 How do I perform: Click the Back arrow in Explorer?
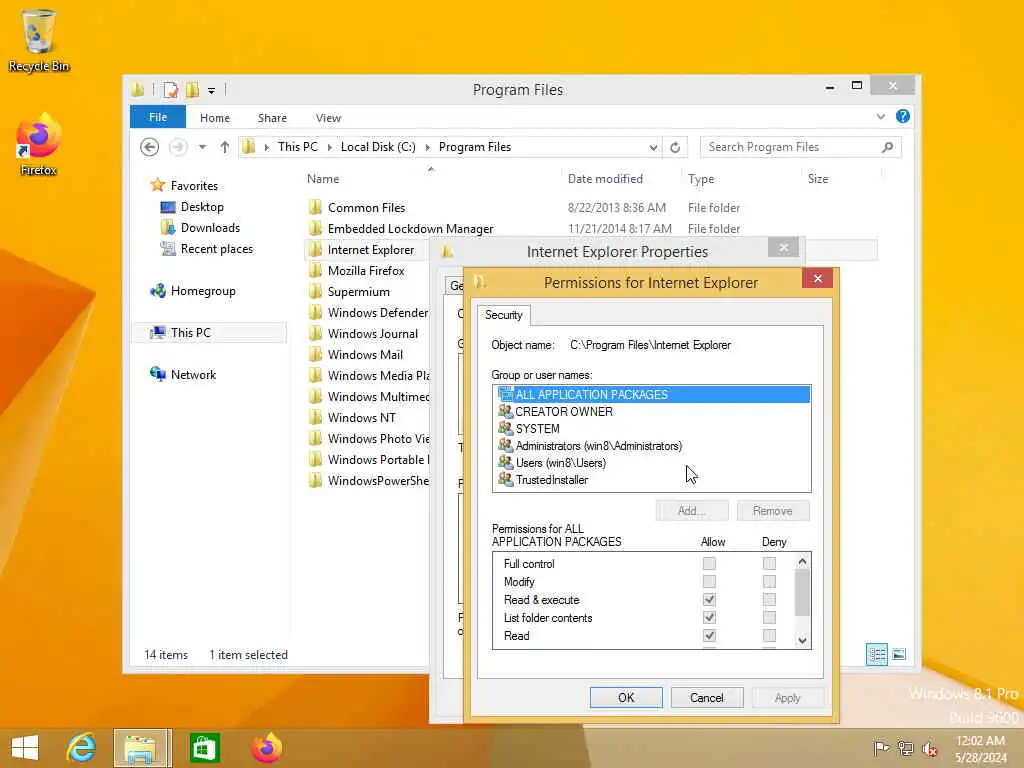tap(150, 147)
